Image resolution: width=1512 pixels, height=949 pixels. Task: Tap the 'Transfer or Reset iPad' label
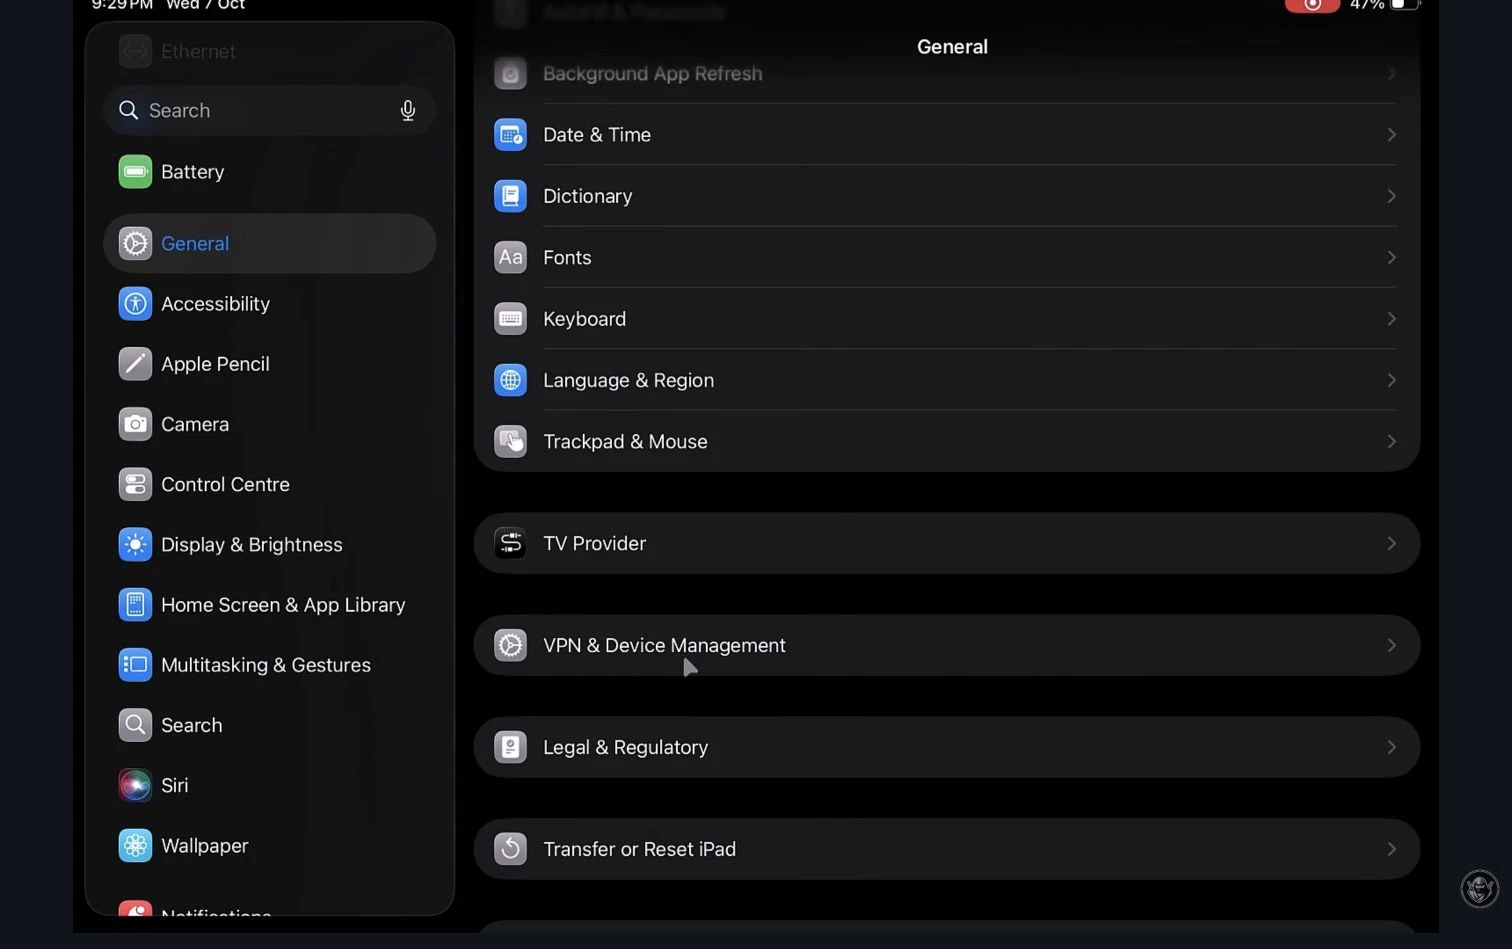[639, 849]
